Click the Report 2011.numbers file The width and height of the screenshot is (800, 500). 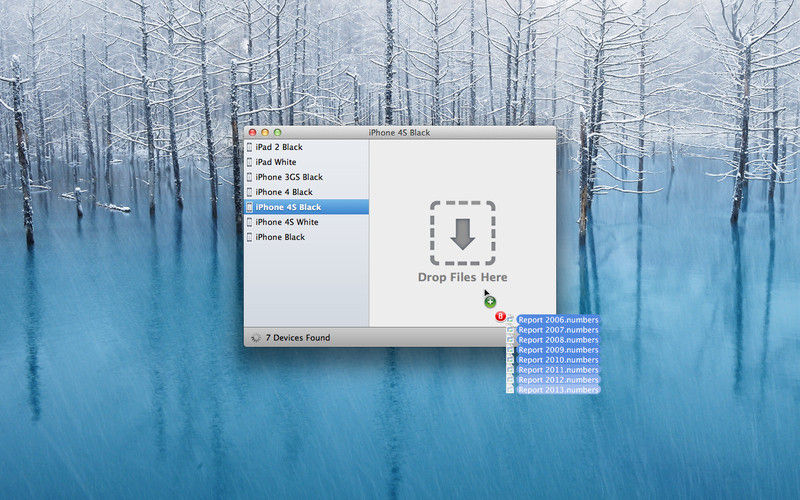click(558, 370)
